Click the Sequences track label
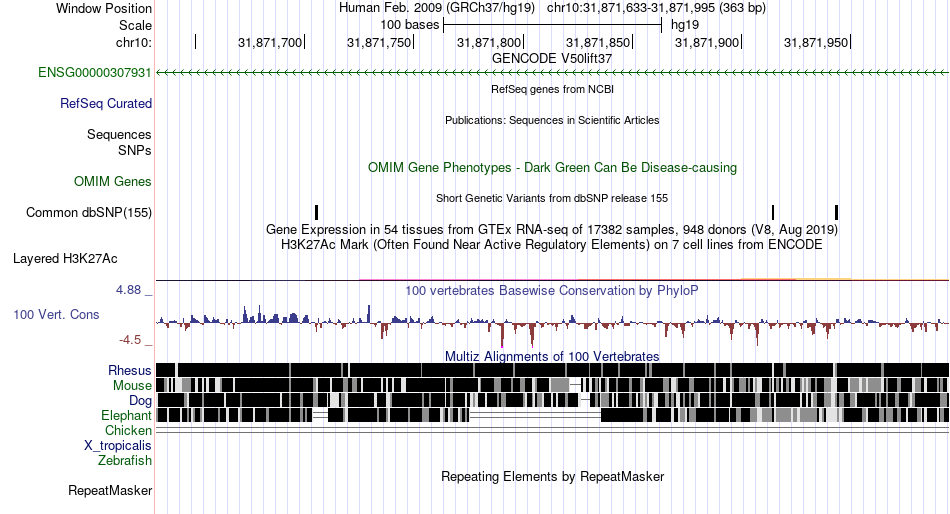The width and height of the screenshot is (950, 514). [x=119, y=135]
